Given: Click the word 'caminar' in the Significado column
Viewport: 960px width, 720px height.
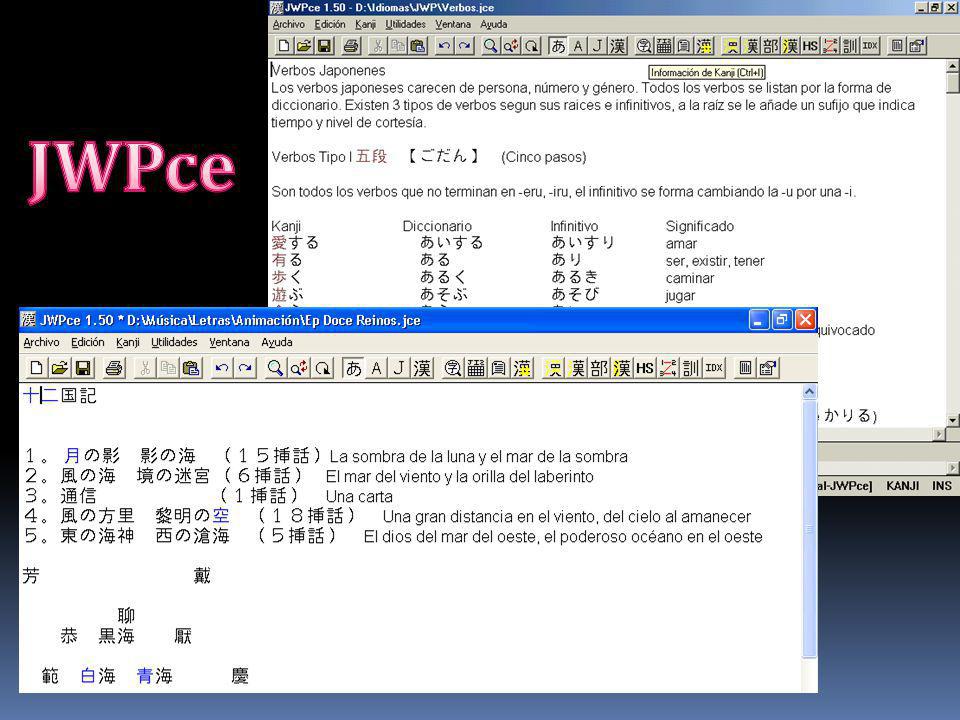Looking at the screenshot, I should point(690,279).
